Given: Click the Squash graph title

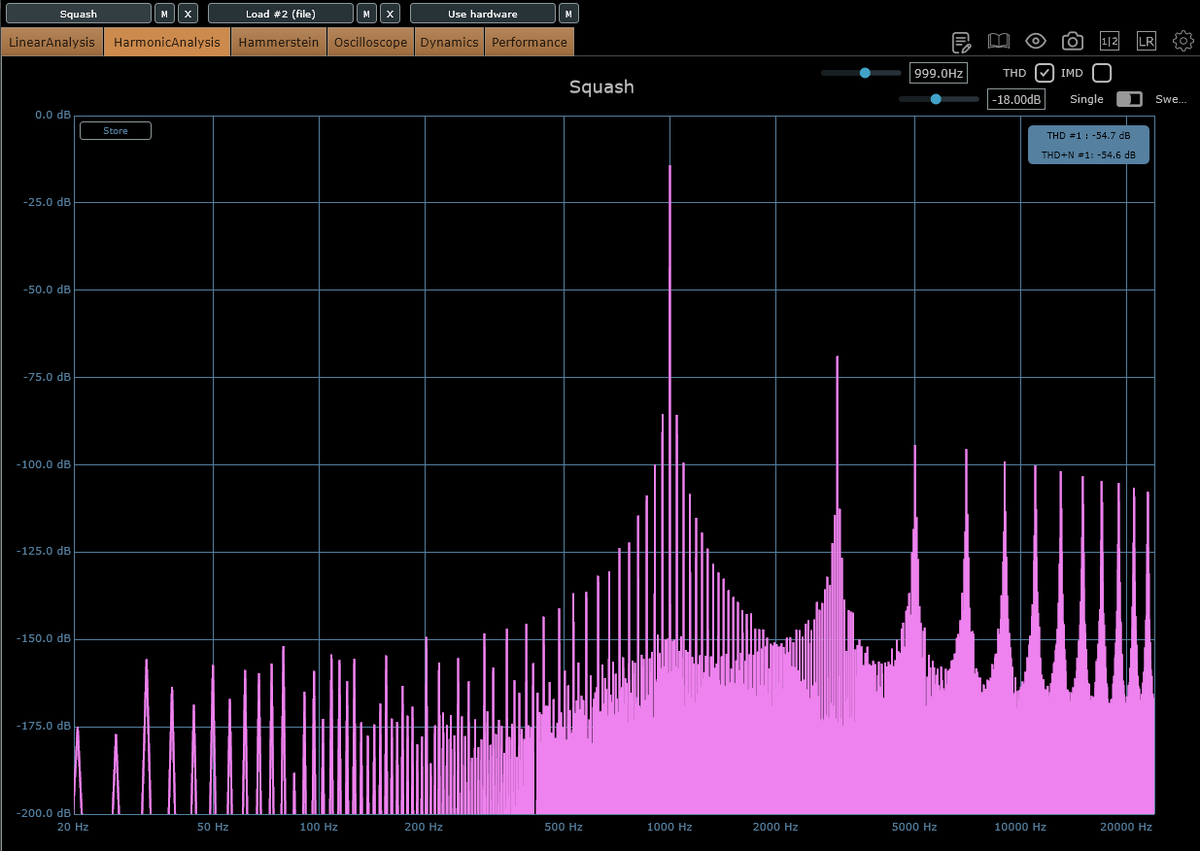Looking at the screenshot, I should pyautogui.click(x=602, y=87).
